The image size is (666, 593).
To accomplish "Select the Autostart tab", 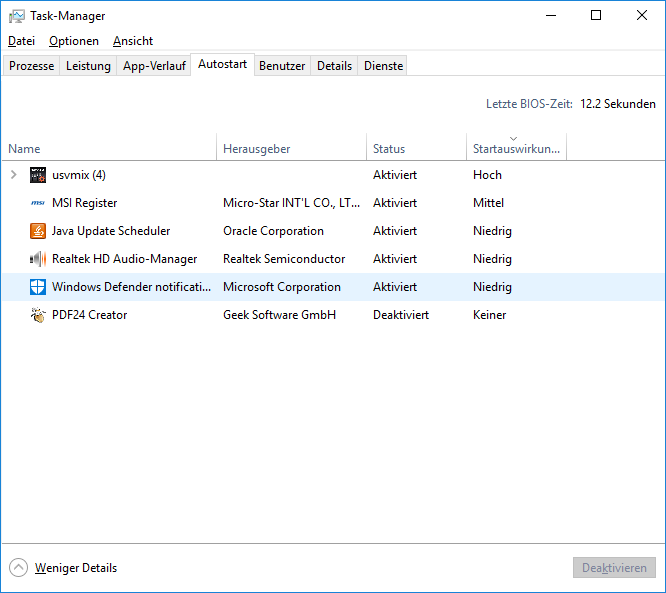I will tap(223, 65).
